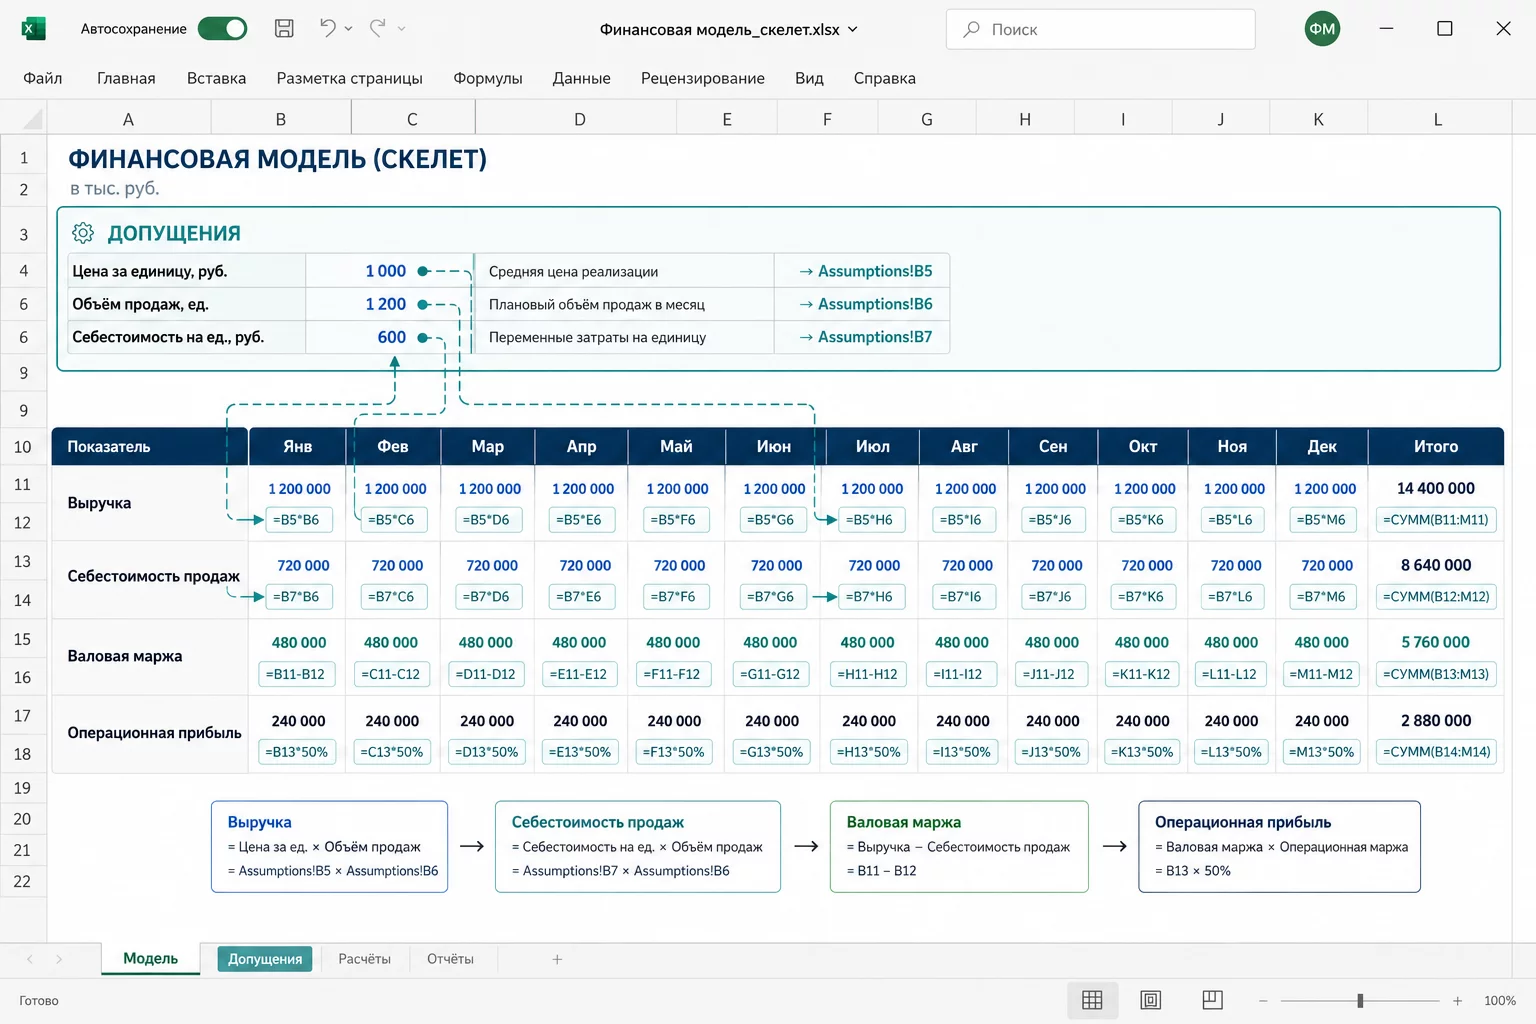
Task: Select the unit cost value 600
Action: [x=391, y=337]
